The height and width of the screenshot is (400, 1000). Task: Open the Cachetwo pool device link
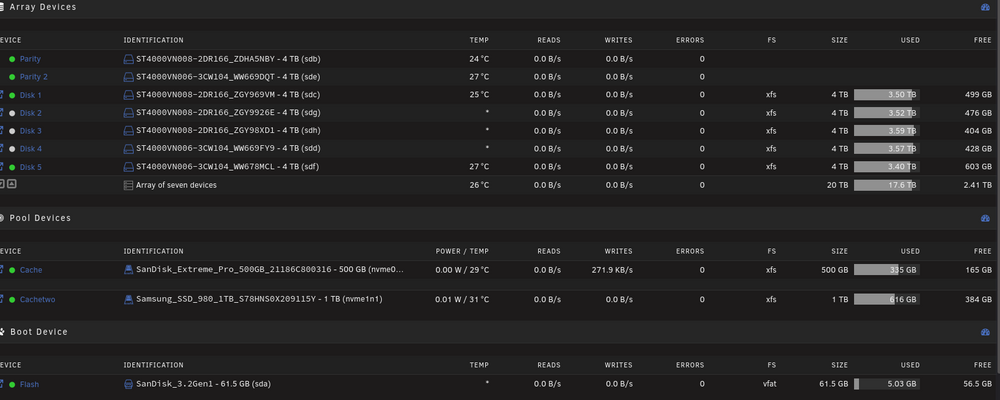pos(38,299)
